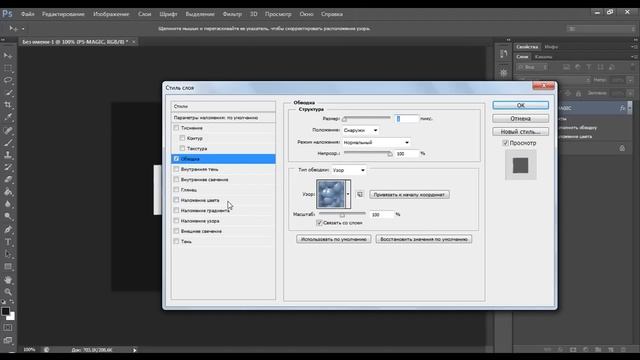Select the Clone Stamp tool

[x=8, y=155]
